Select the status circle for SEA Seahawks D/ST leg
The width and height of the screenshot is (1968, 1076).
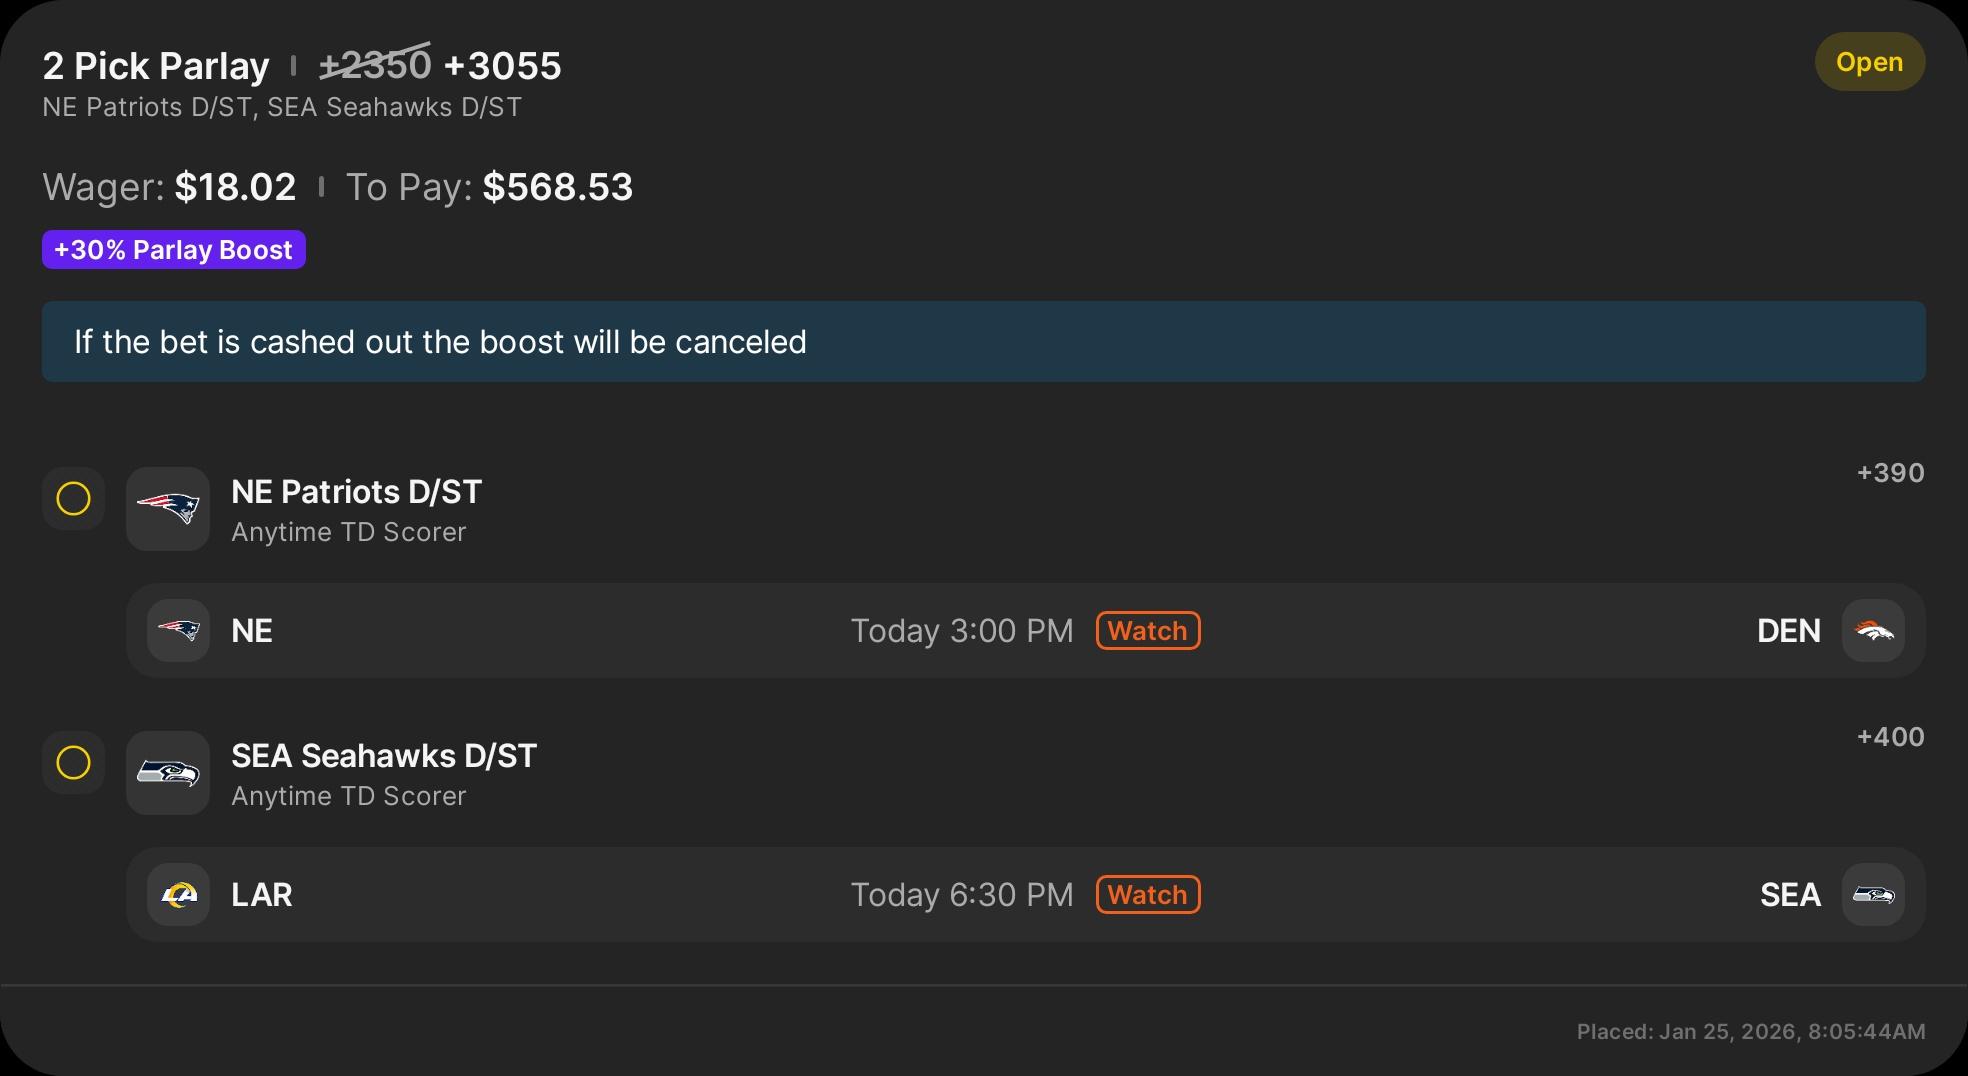tap(73, 762)
